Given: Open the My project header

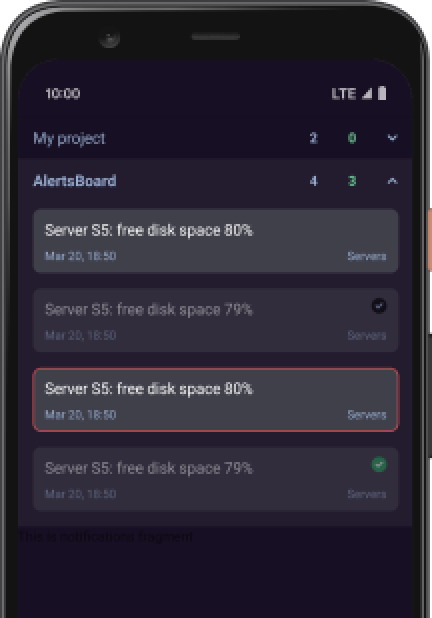Looking at the screenshot, I should [215, 138].
